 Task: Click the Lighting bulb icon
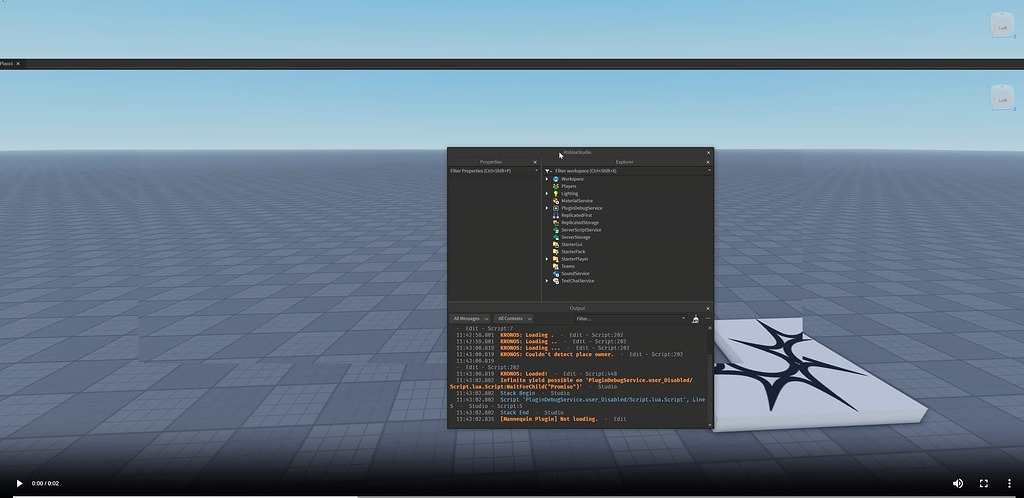tap(556, 193)
